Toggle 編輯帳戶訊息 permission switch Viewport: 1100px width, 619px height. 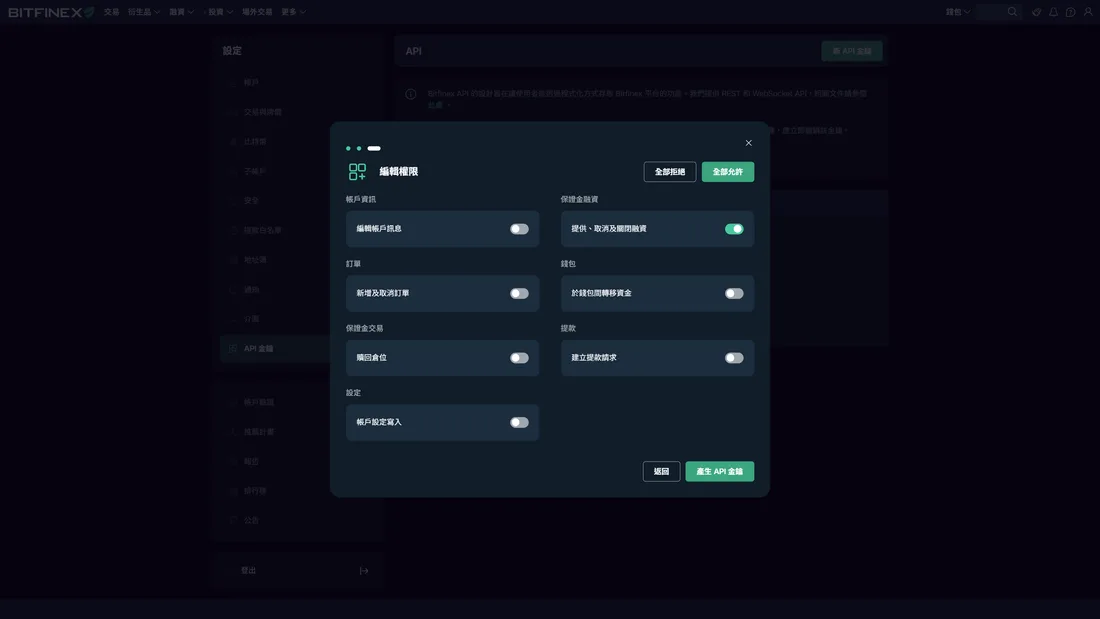pyautogui.click(x=519, y=229)
